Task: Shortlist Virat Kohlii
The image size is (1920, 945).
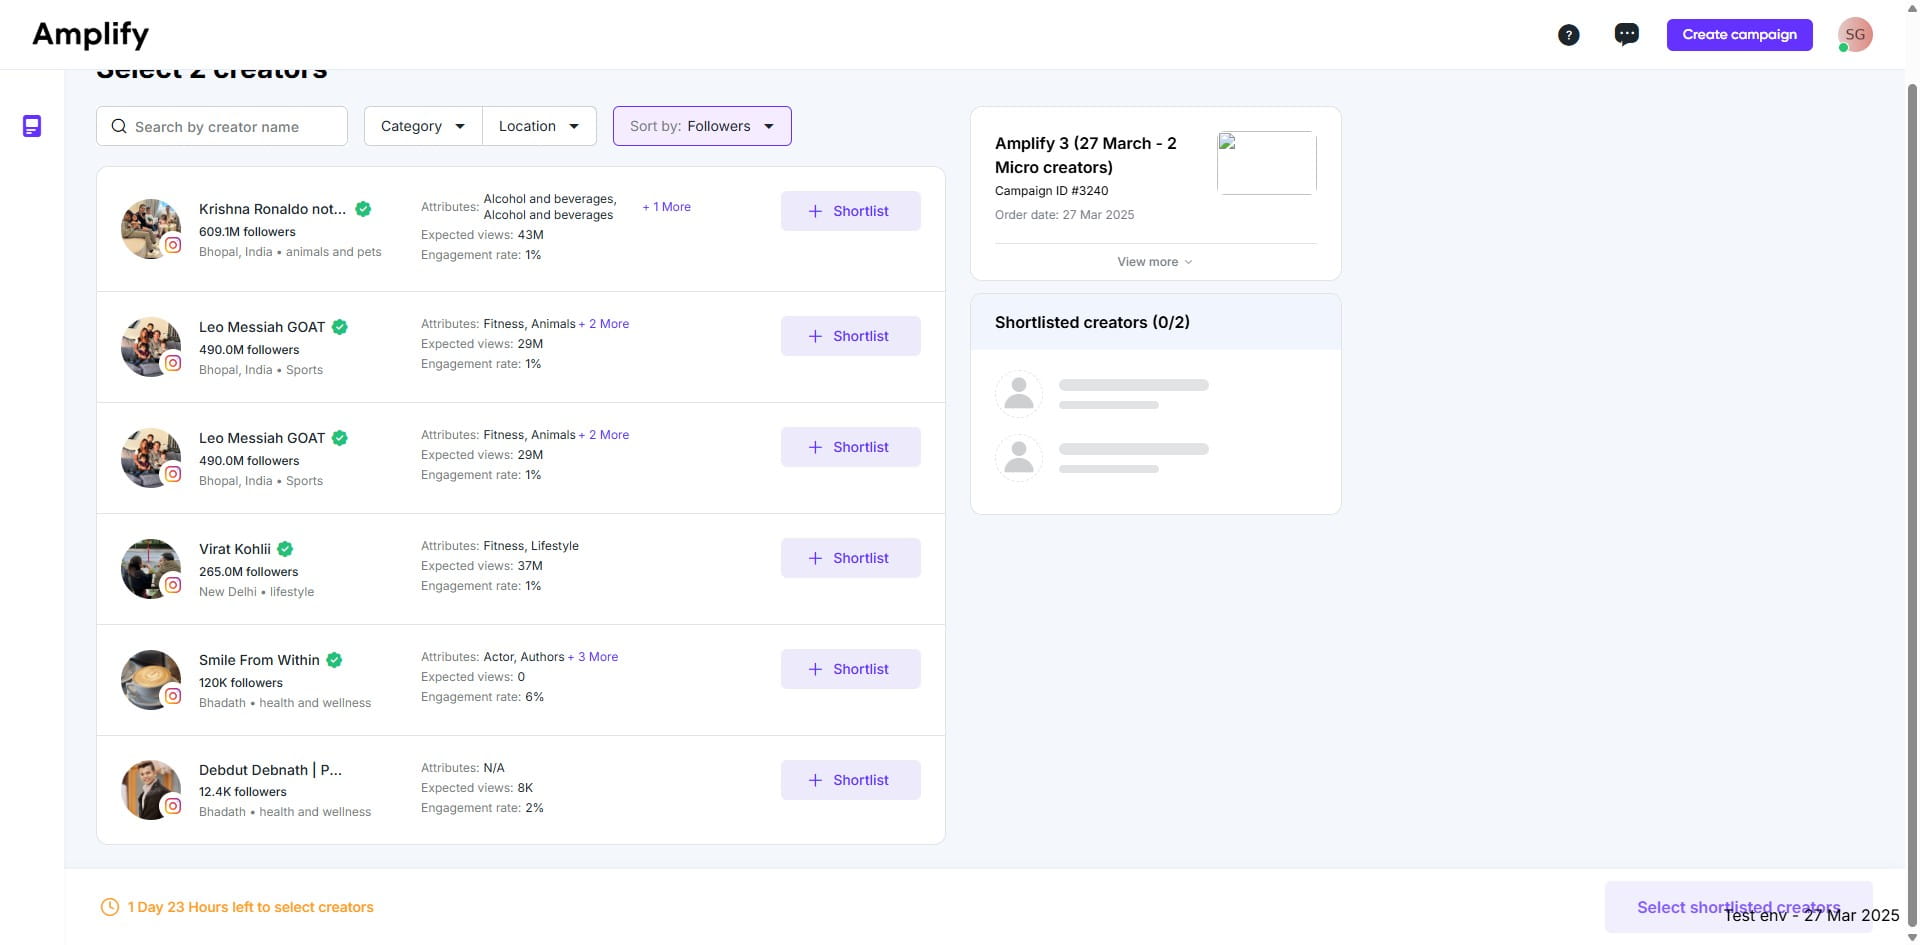Action: click(849, 557)
